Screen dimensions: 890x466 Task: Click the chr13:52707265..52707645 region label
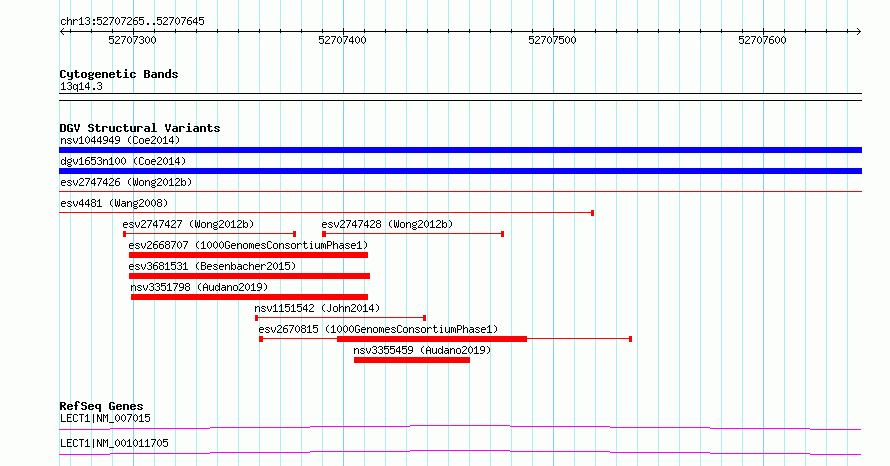(132, 22)
